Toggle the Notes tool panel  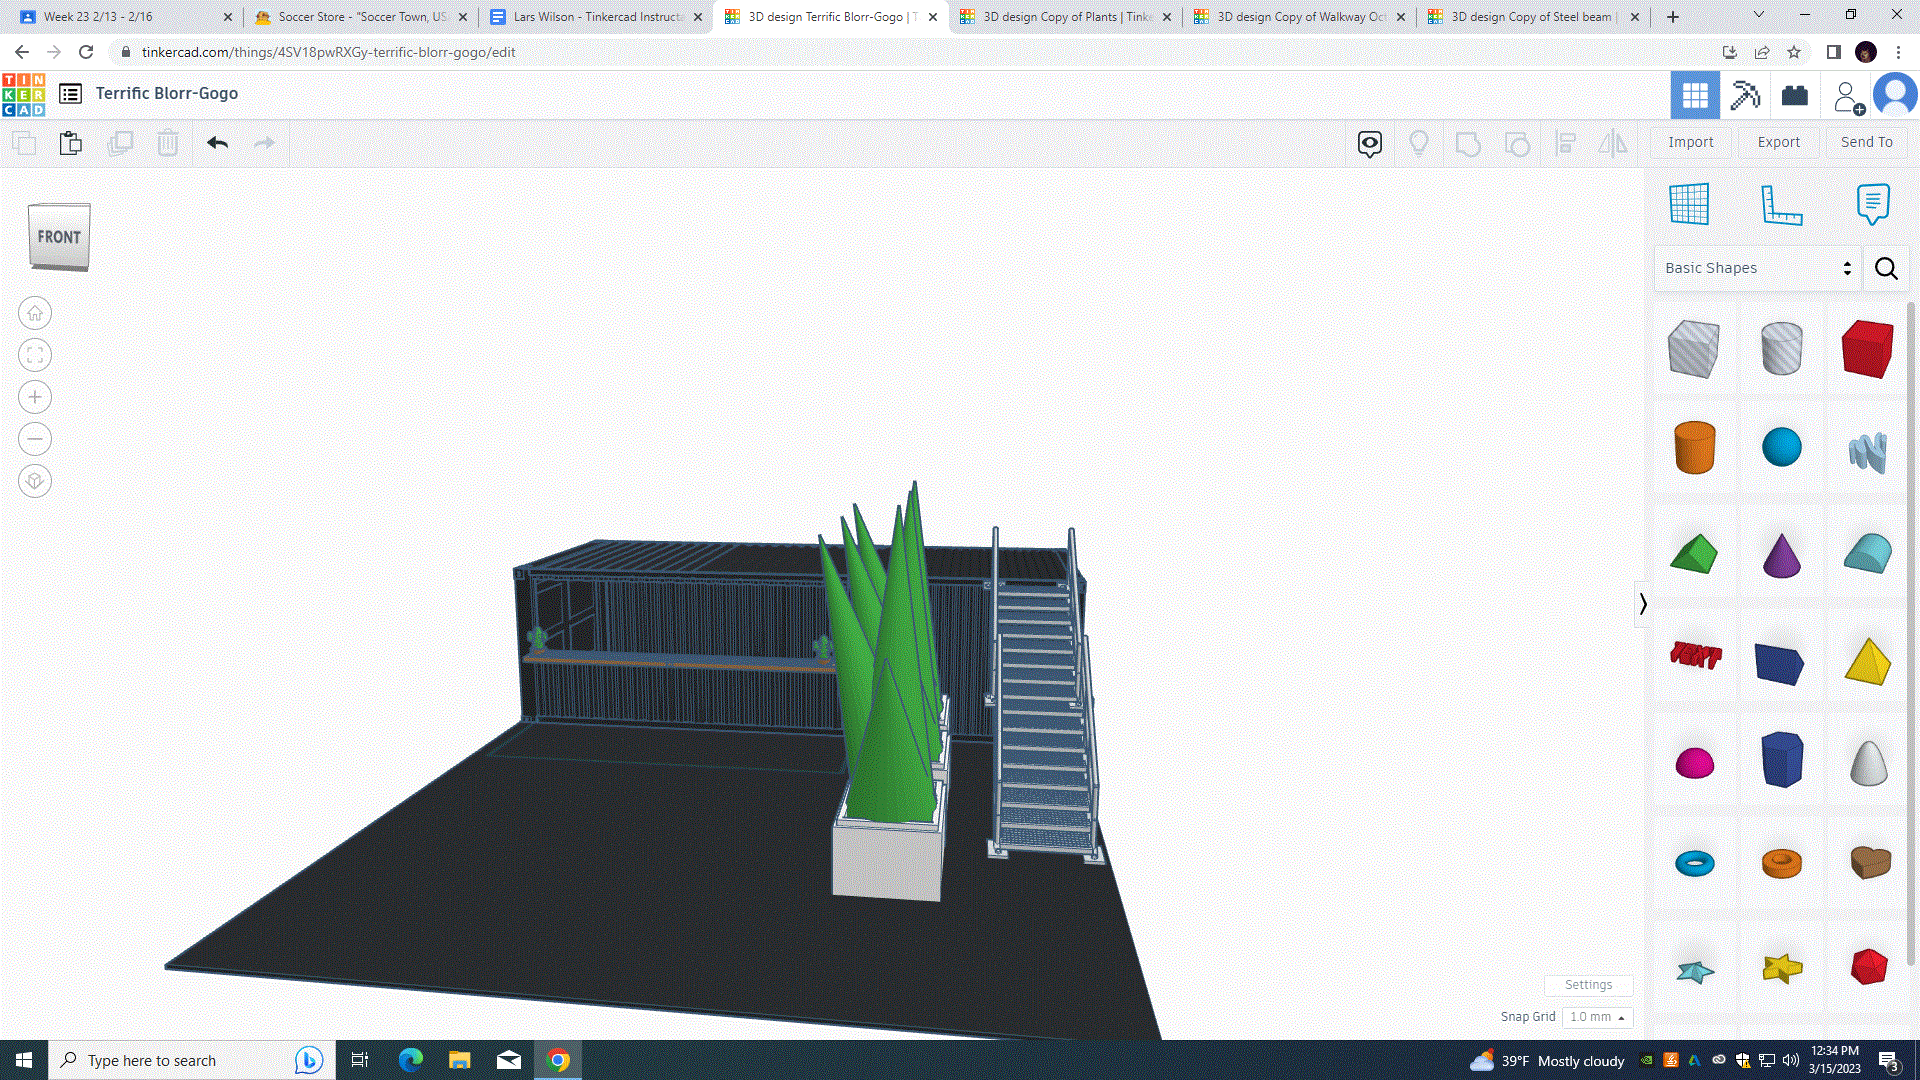coord(1872,205)
